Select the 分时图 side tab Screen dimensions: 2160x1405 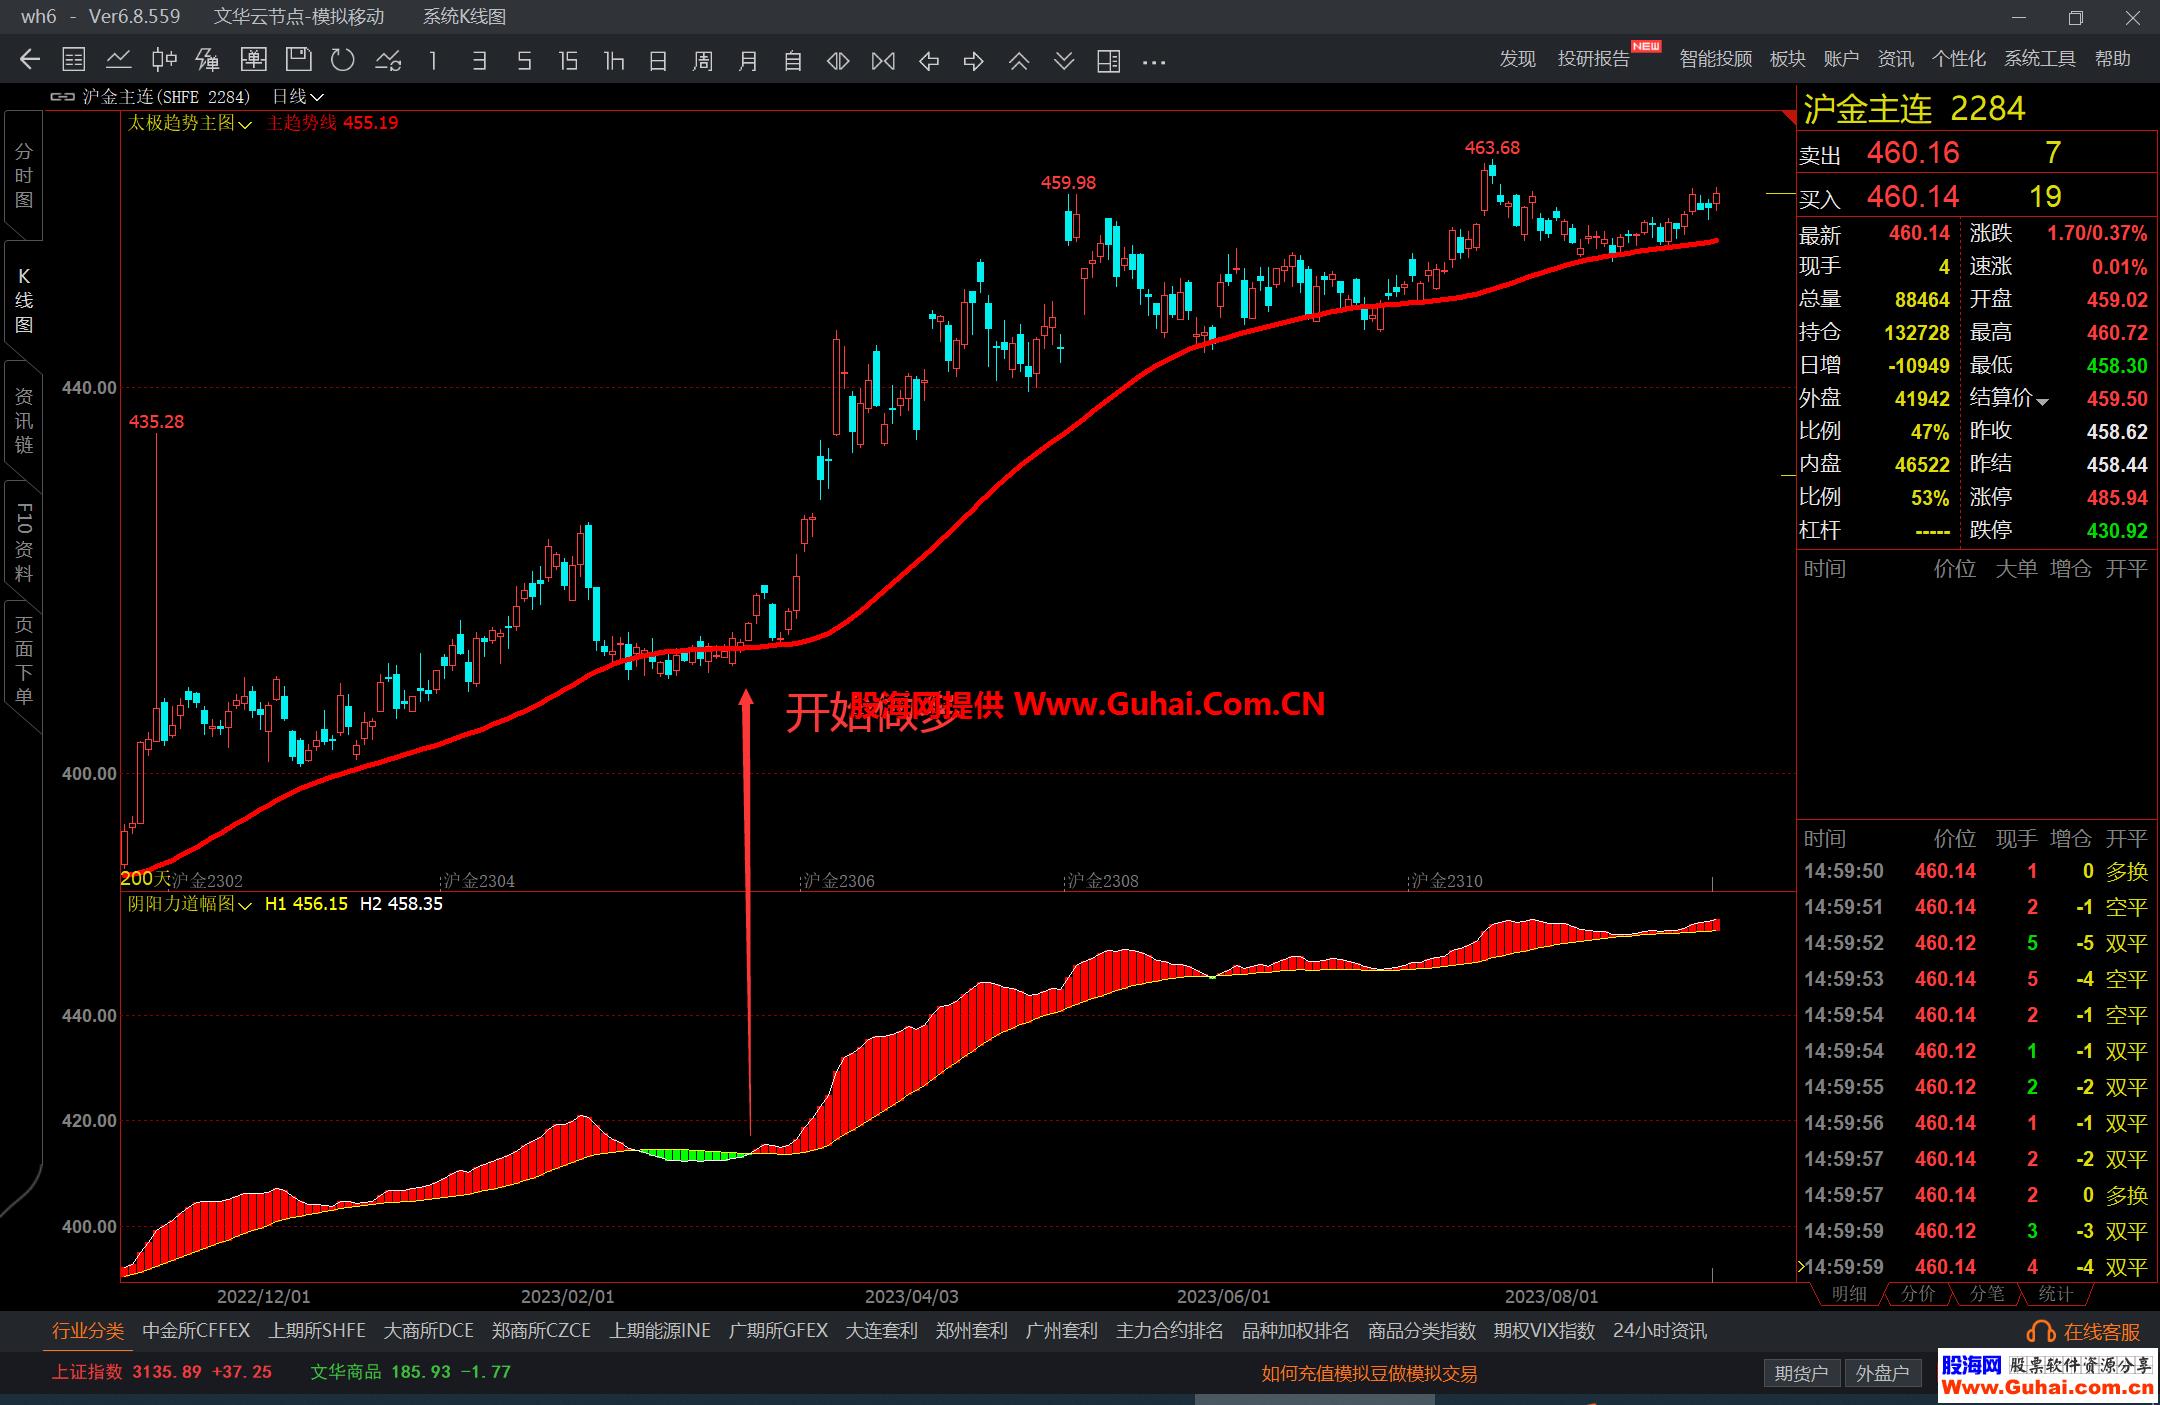pyautogui.click(x=24, y=176)
